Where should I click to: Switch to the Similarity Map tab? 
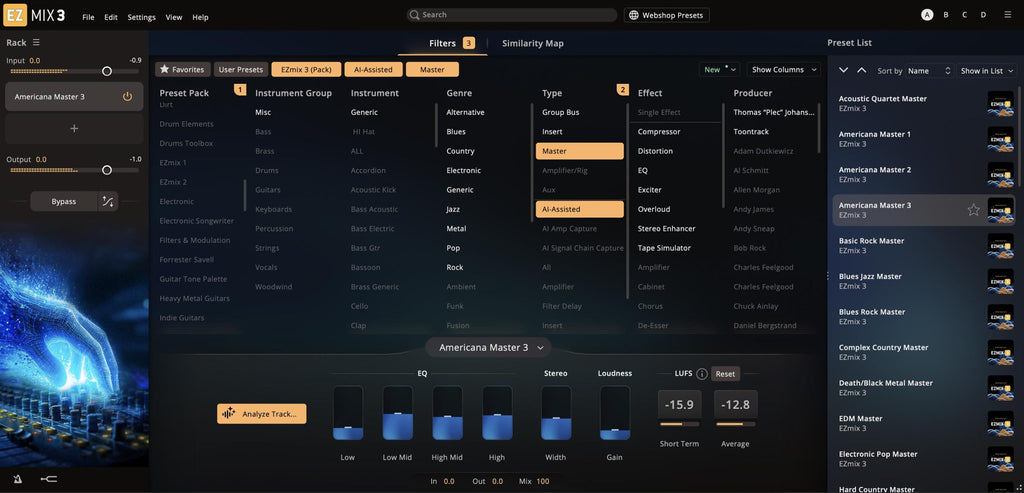[532, 43]
